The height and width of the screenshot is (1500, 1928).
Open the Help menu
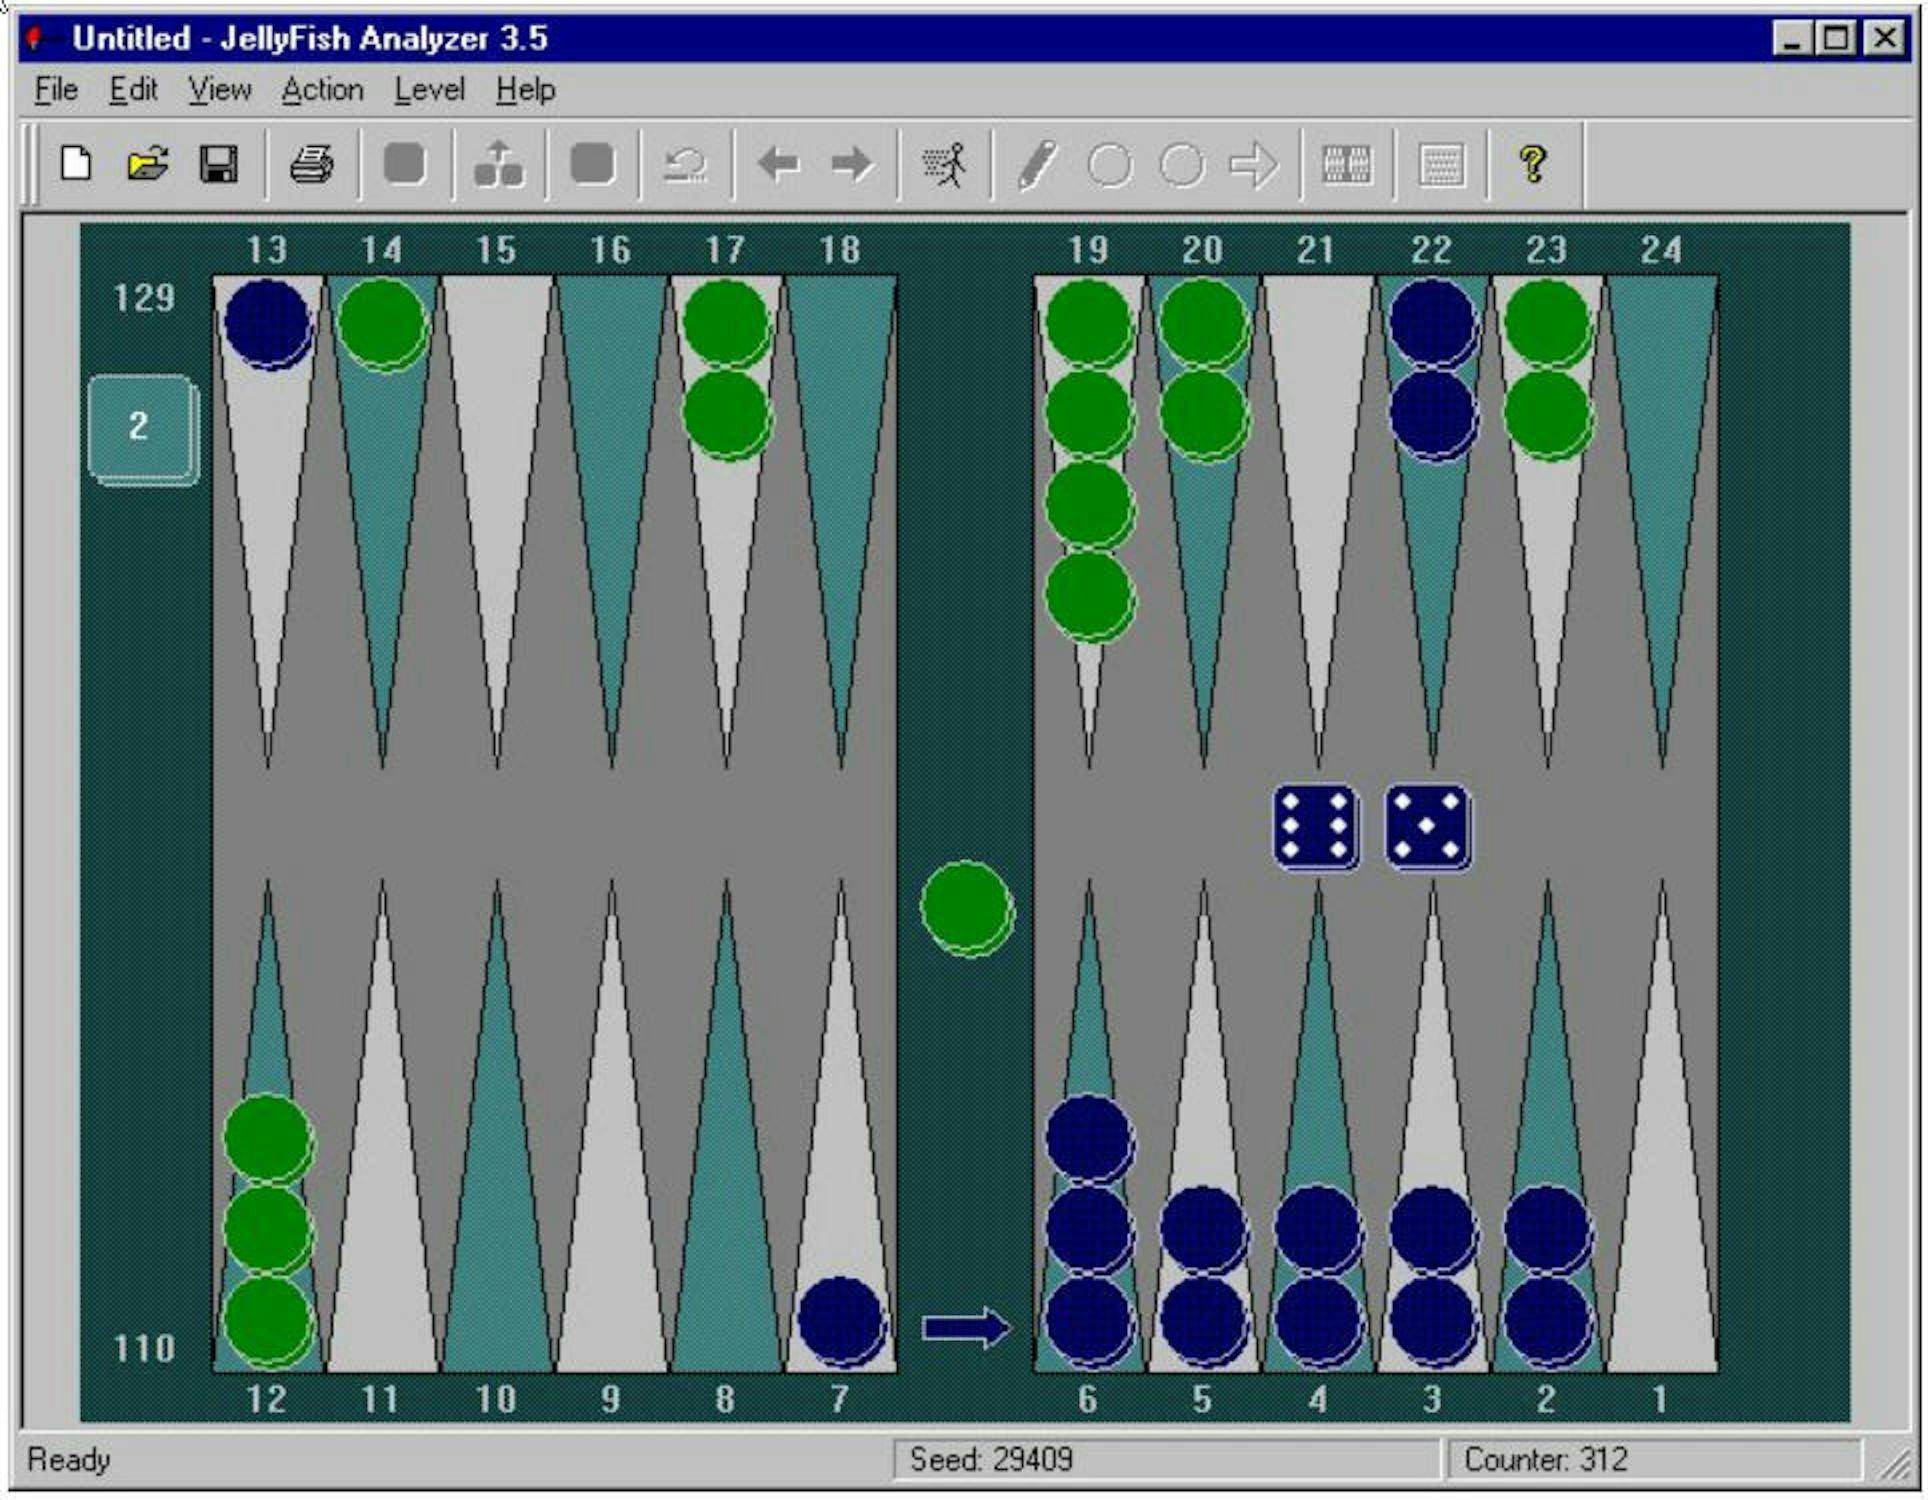click(x=525, y=90)
